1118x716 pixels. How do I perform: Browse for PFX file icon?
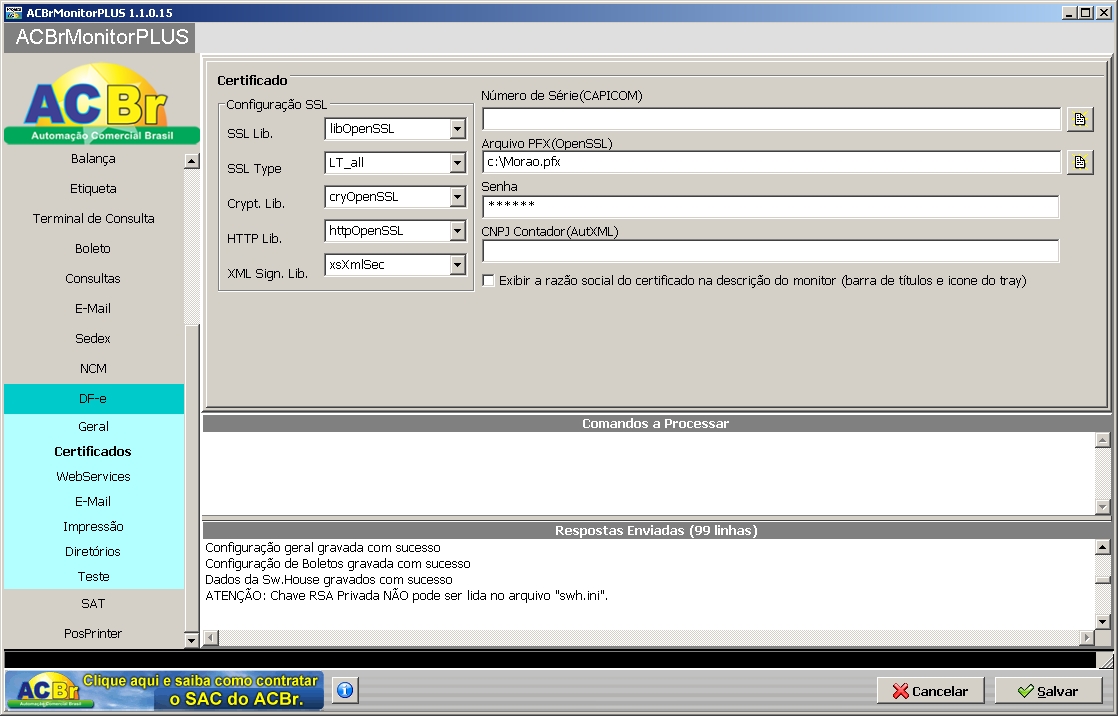[1080, 163]
